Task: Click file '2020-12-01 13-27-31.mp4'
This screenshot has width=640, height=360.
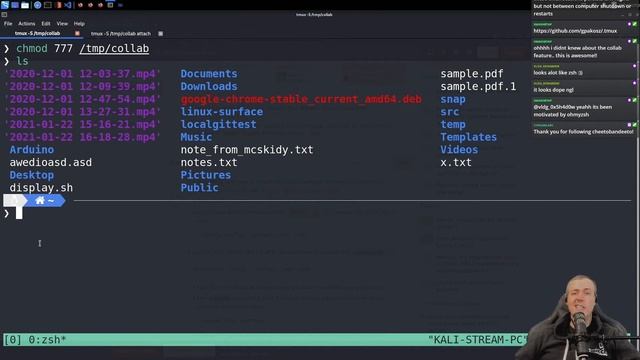Action: (x=82, y=112)
